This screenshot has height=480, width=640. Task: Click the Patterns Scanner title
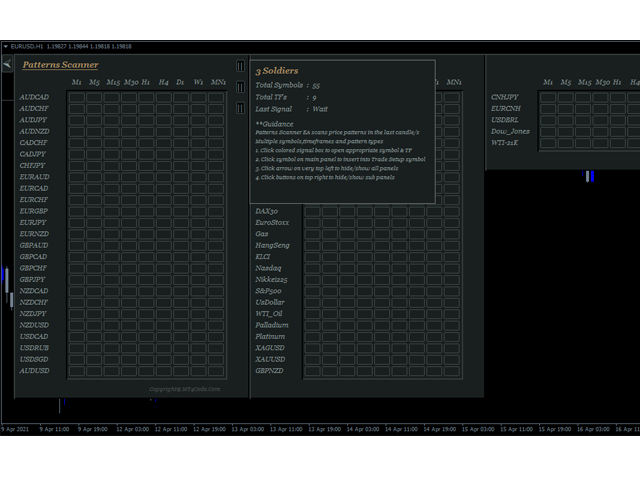pyautogui.click(x=60, y=65)
